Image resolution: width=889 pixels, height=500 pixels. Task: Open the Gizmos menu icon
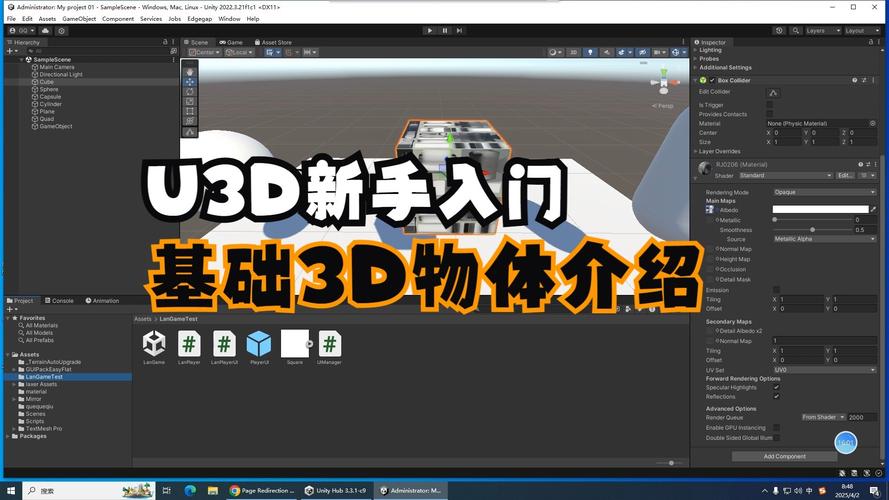pyautogui.click(x=677, y=52)
